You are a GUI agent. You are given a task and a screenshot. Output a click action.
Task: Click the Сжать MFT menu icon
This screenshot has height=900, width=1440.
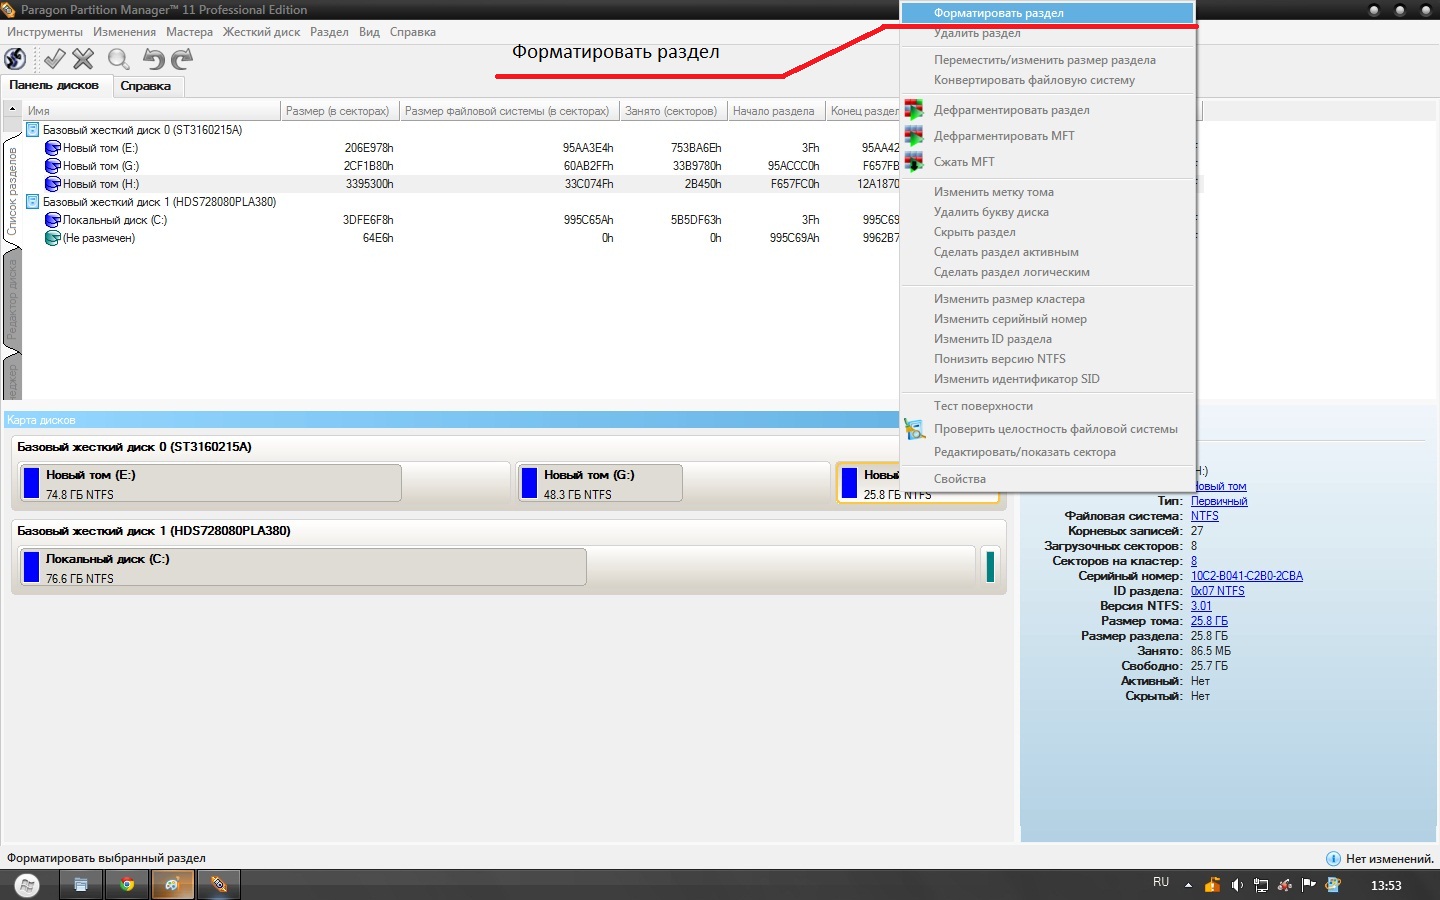coord(913,161)
